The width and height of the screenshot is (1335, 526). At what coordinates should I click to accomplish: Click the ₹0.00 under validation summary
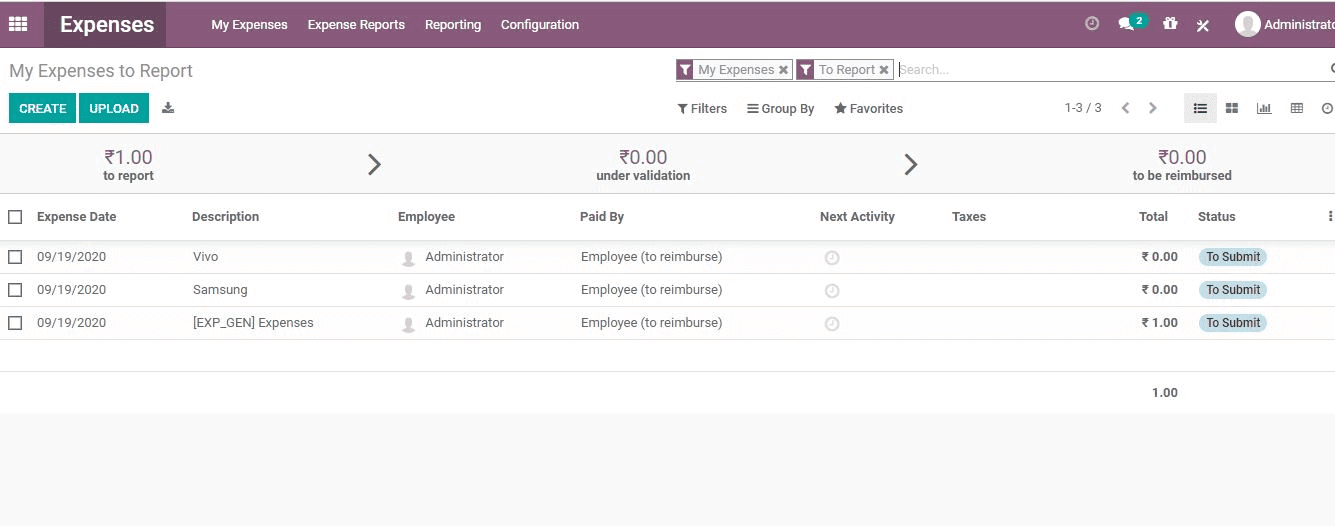[x=643, y=165]
